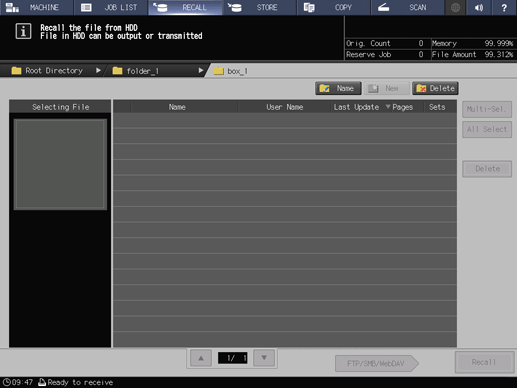Click the Root Directory folder icon
The image size is (517, 388).
pyautogui.click(x=16, y=70)
